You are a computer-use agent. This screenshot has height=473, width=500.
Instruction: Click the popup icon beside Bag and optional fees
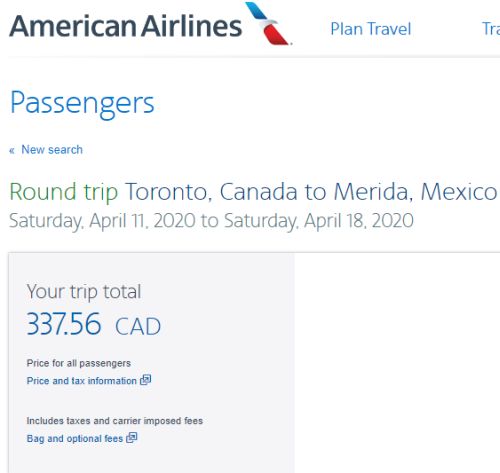(x=132, y=437)
